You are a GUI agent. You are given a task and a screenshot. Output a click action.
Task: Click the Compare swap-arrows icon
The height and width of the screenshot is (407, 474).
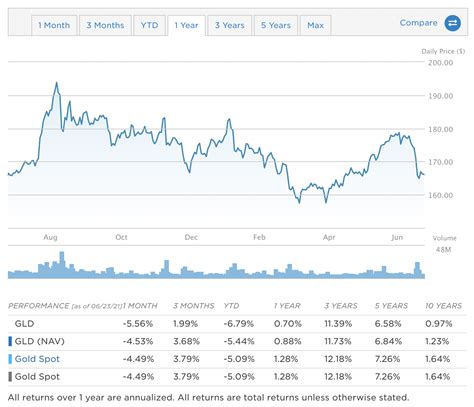coord(453,23)
